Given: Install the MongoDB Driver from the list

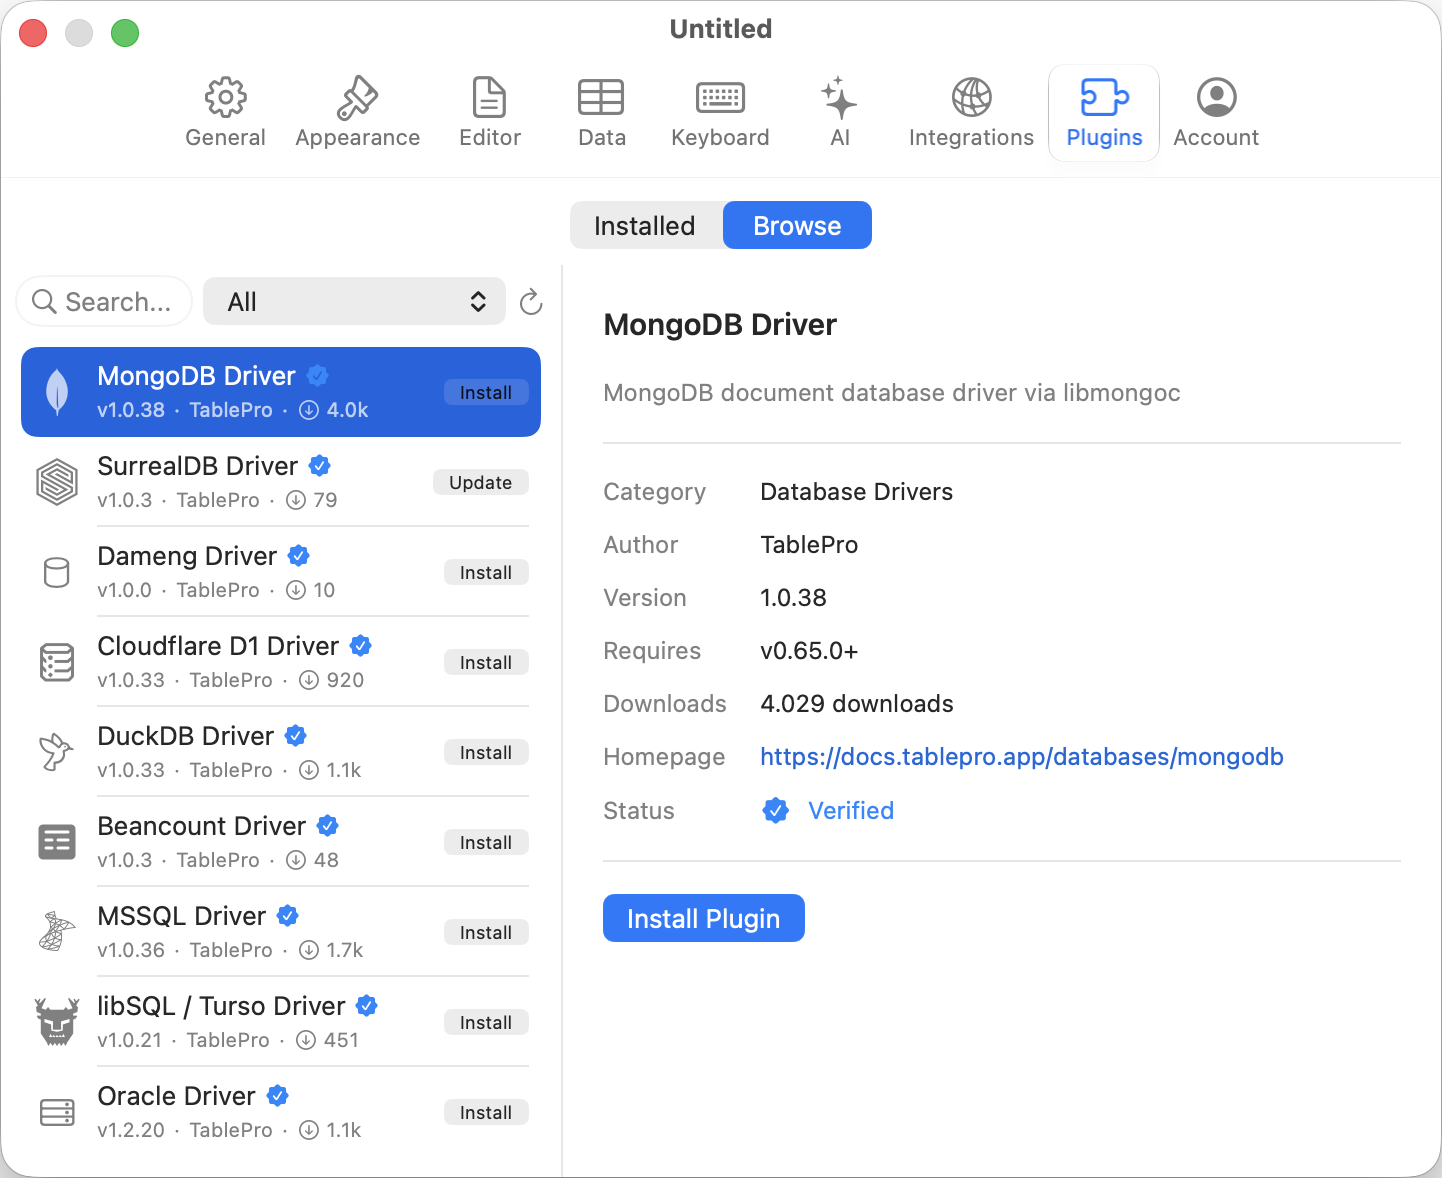Looking at the screenshot, I should [x=486, y=393].
